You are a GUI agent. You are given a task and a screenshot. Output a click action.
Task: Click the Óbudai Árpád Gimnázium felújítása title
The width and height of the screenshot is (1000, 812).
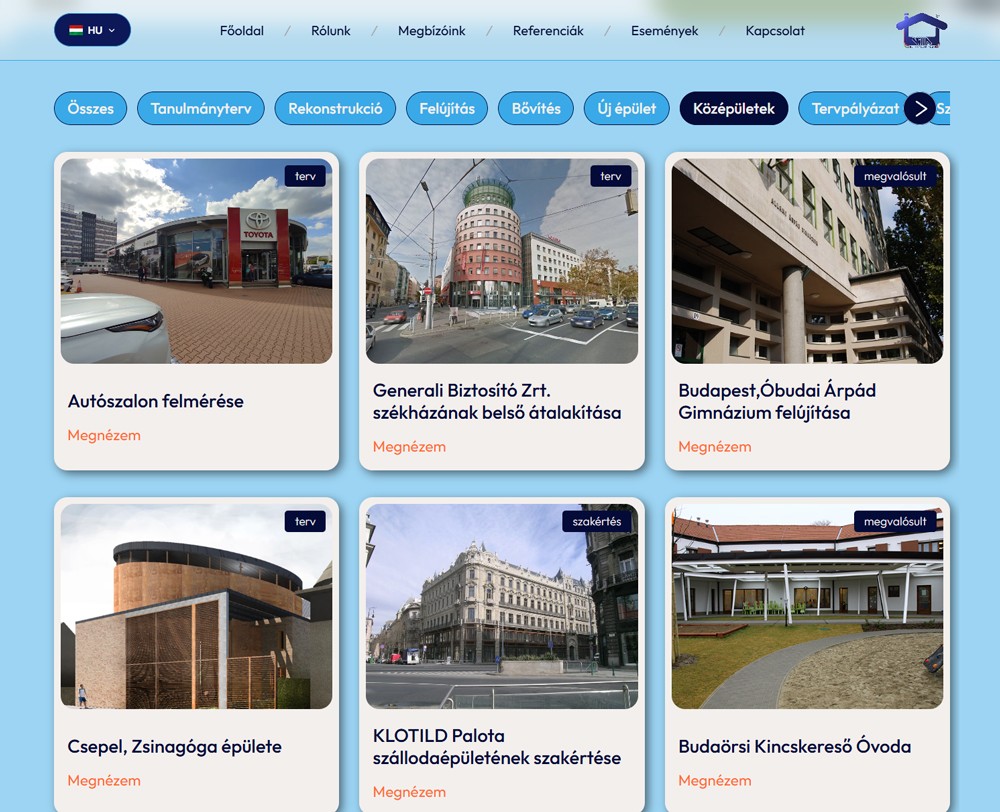pyautogui.click(x=777, y=401)
